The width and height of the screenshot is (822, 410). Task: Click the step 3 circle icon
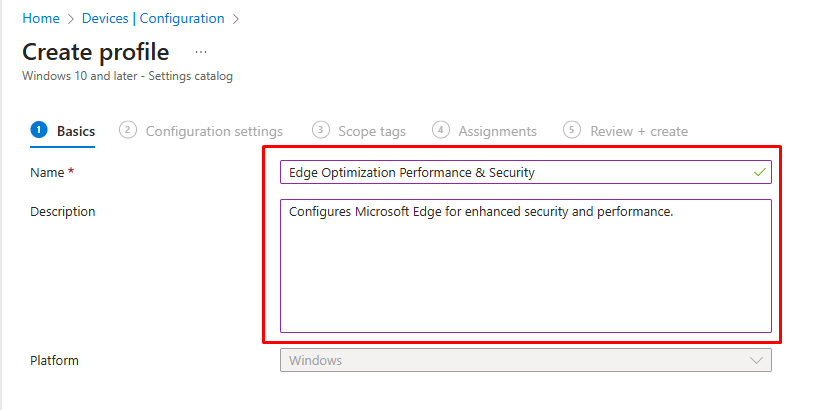tap(320, 130)
